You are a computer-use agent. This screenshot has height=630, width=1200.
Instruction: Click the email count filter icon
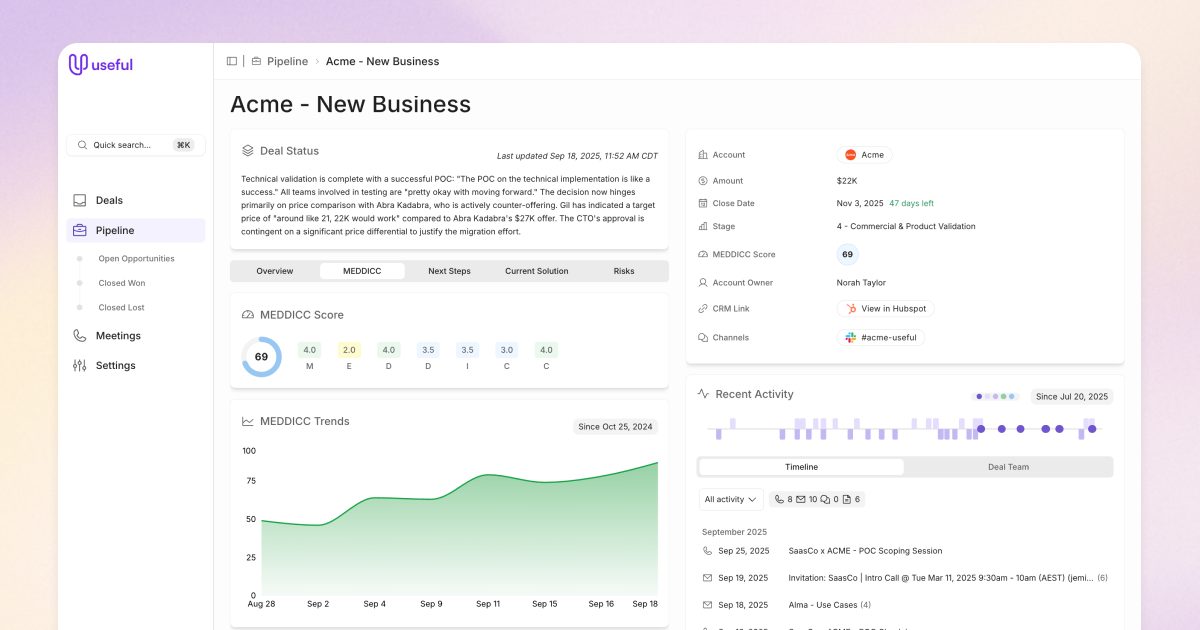point(801,499)
